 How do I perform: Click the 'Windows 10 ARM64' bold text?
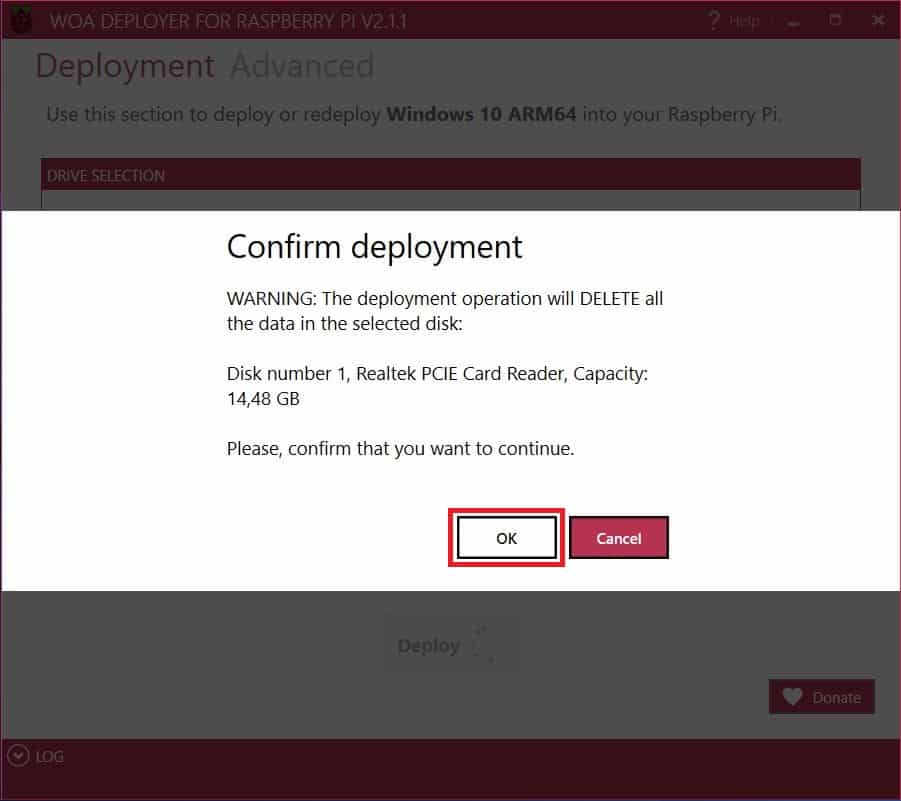pyautogui.click(x=481, y=114)
